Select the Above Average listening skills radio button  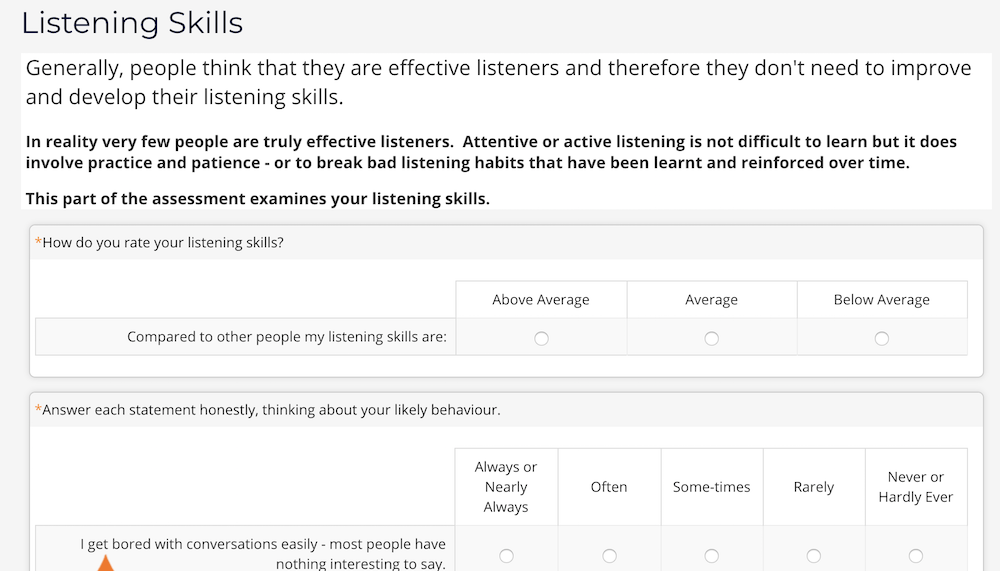click(x=541, y=339)
